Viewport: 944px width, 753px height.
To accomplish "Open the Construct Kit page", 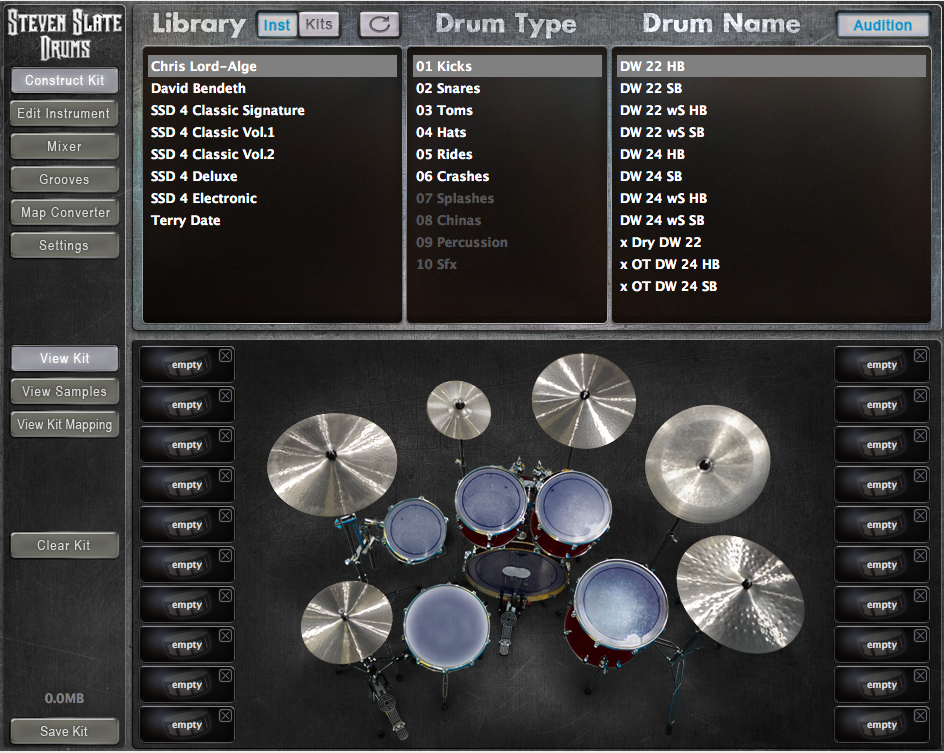I will 64,80.
